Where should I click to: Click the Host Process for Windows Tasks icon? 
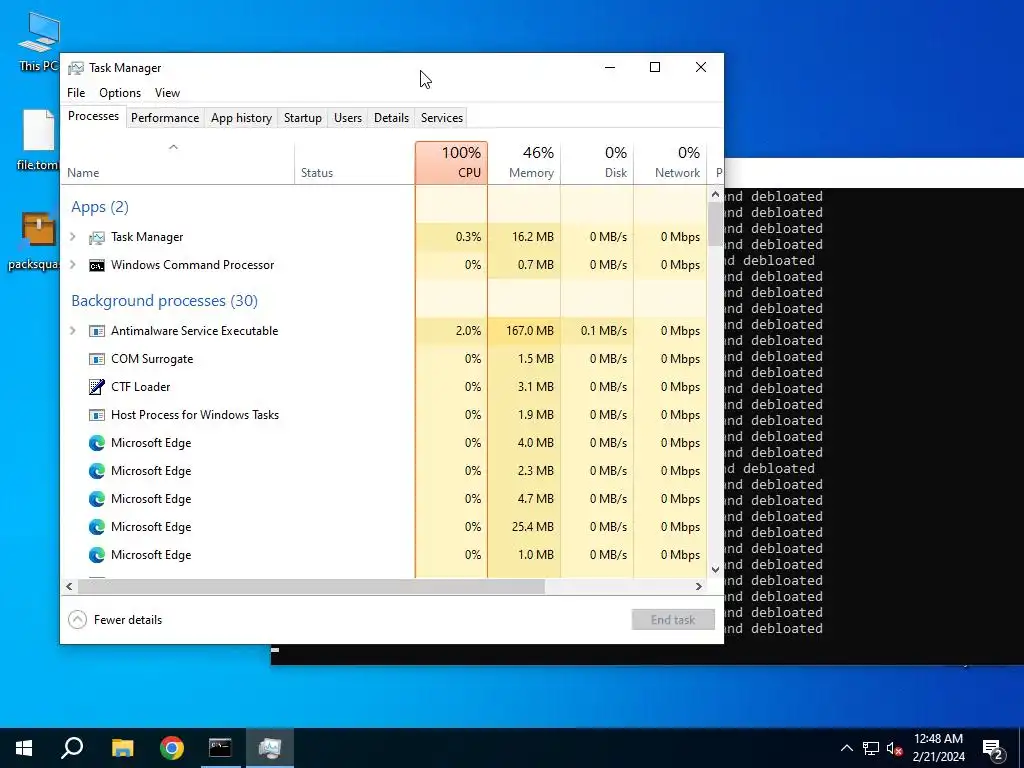point(97,415)
